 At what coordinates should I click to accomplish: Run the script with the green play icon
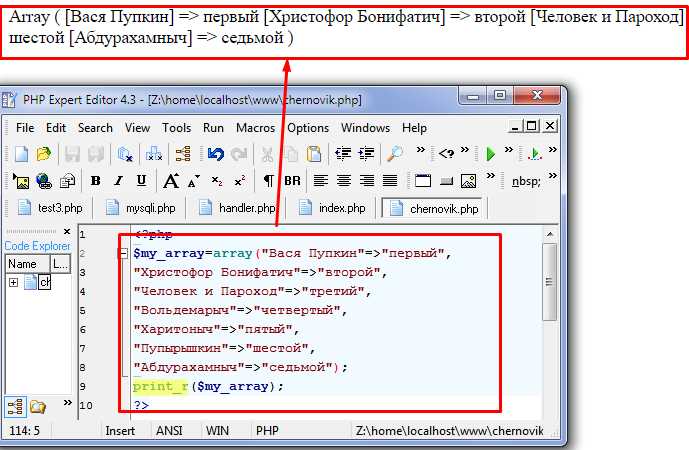(490, 154)
